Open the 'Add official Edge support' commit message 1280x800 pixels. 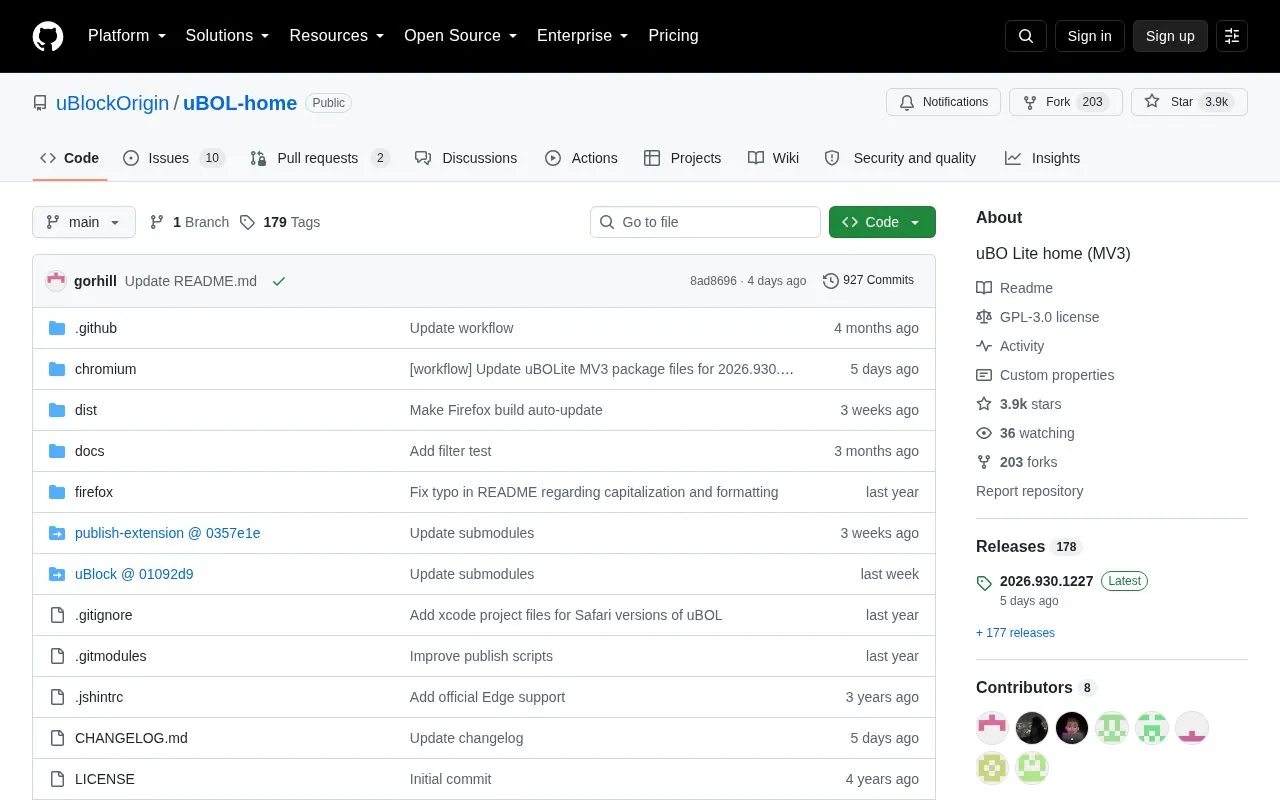point(487,697)
